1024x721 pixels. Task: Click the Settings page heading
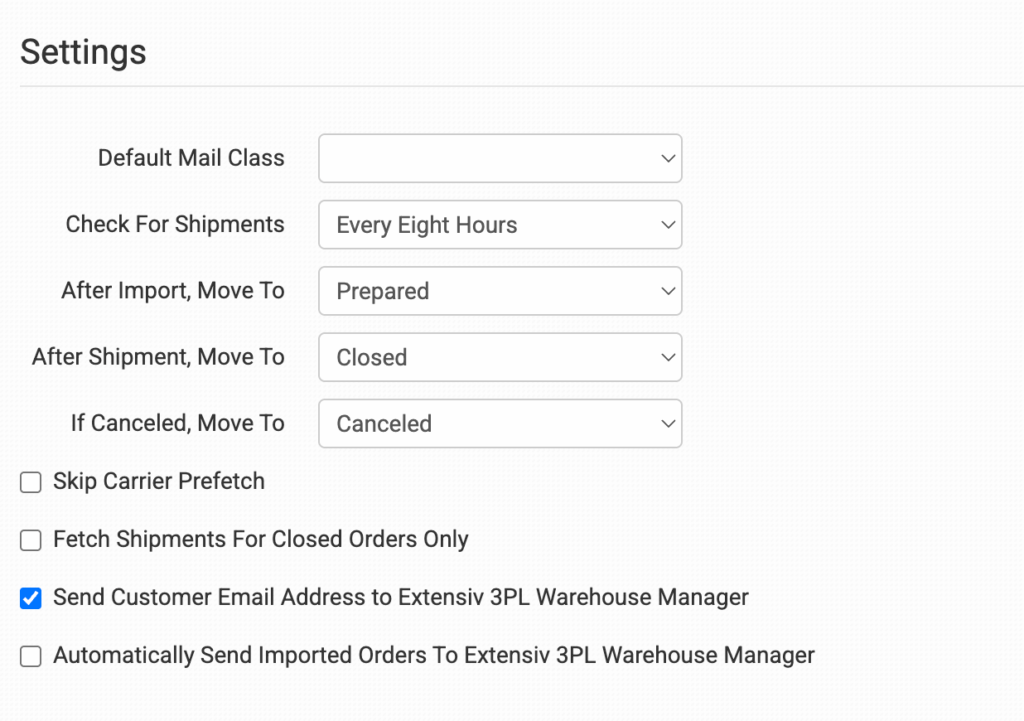[x=83, y=52]
